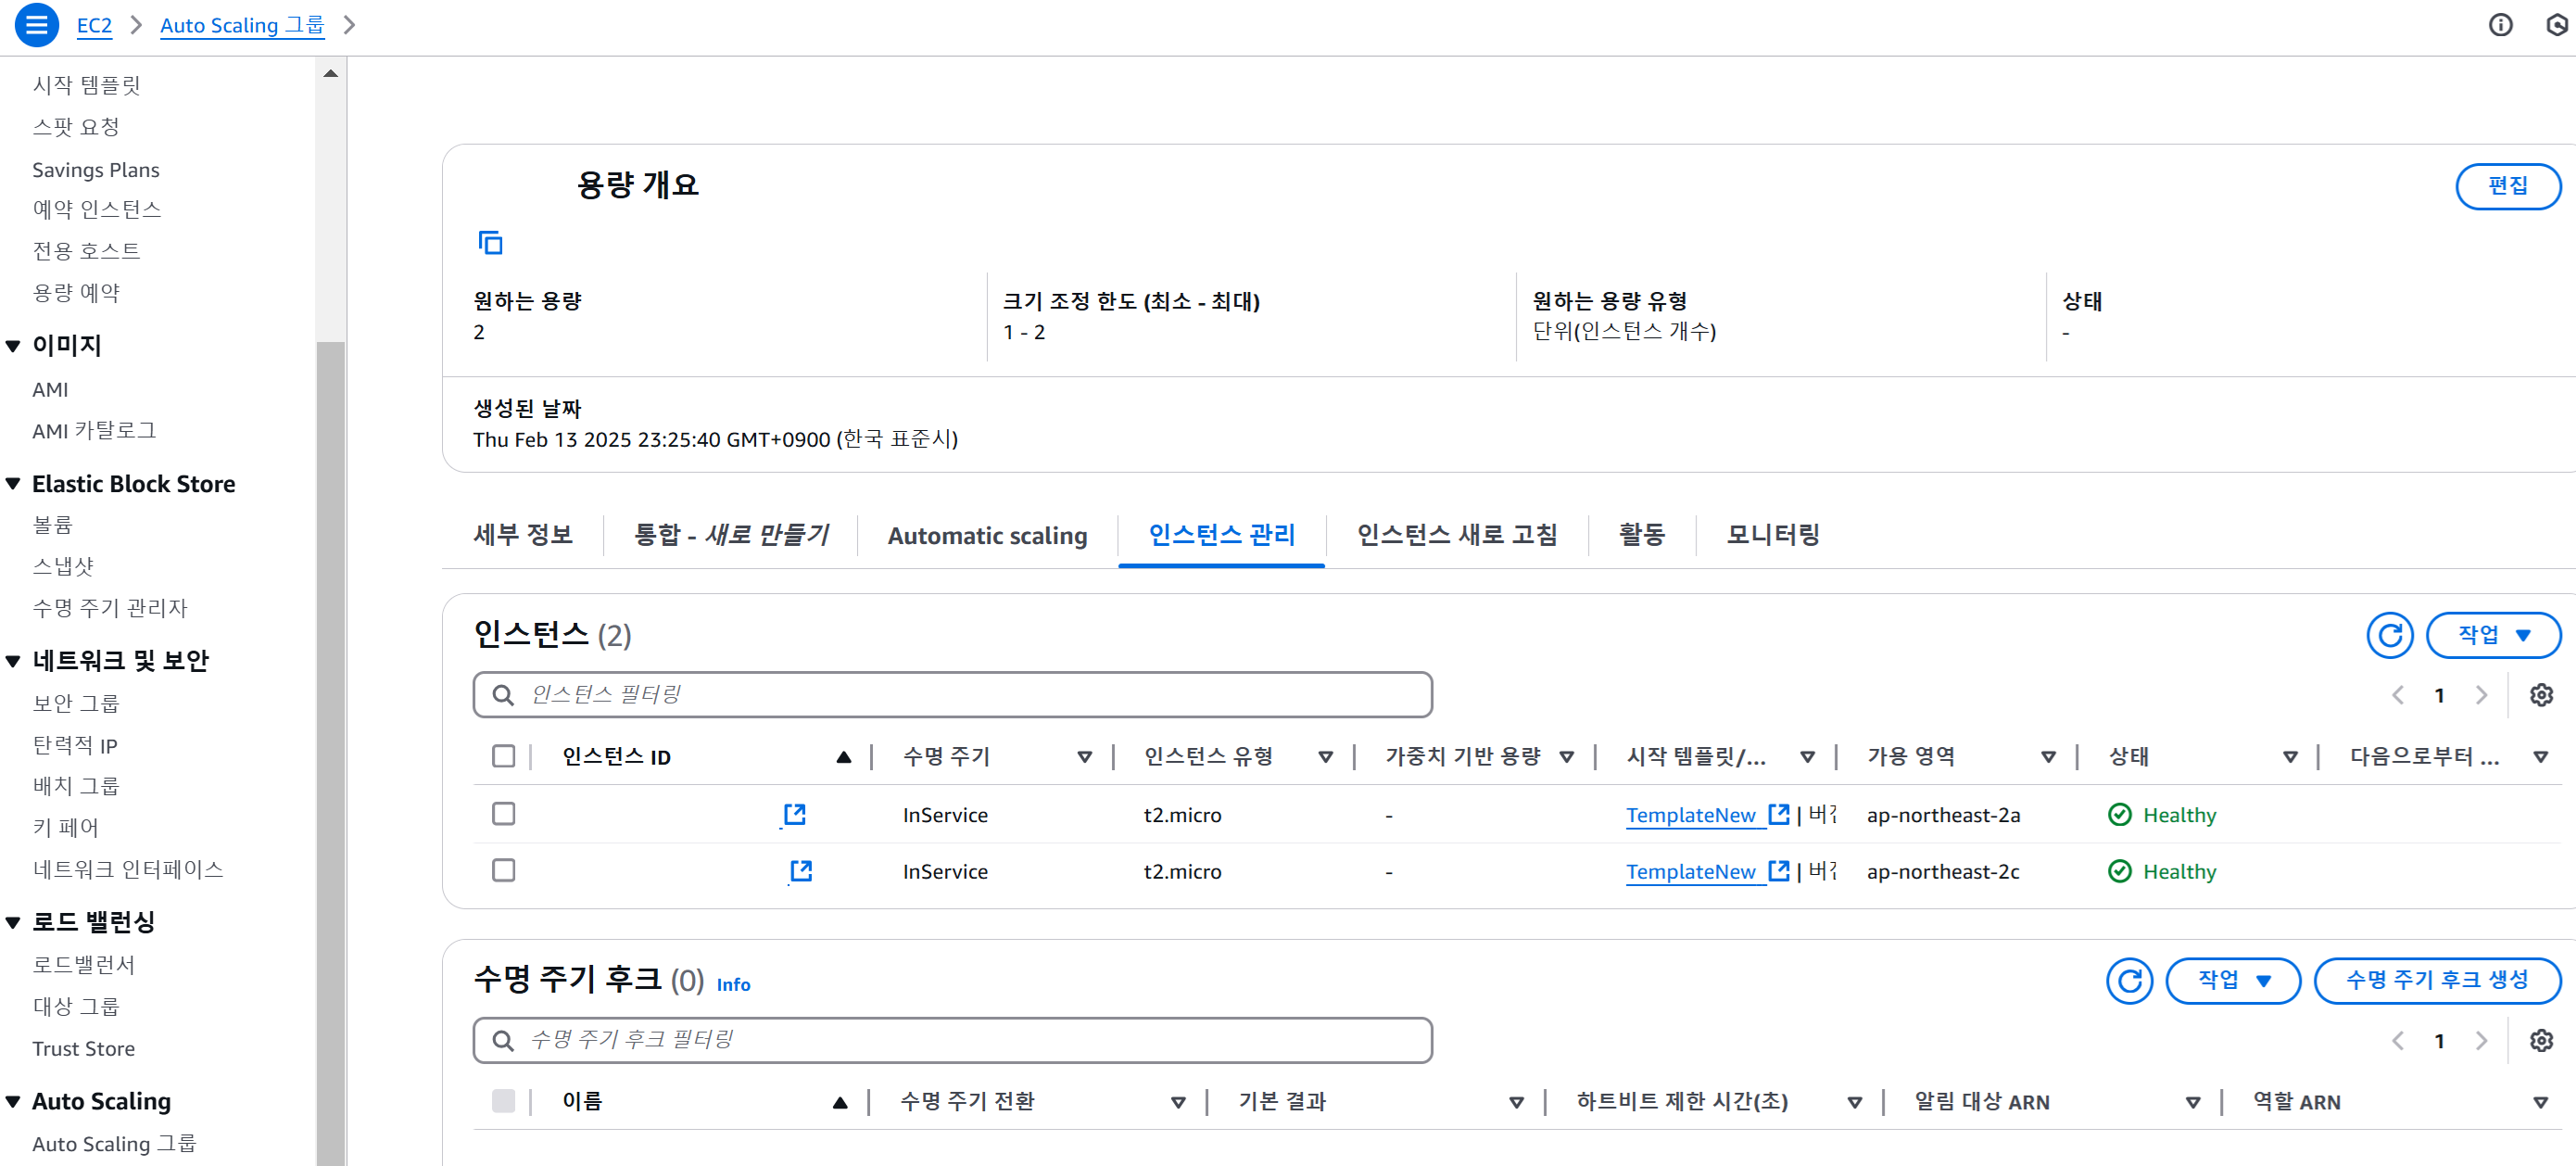Open lifecycle hooks table settings gear
The height and width of the screenshot is (1166, 2576).
[x=2541, y=1041]
